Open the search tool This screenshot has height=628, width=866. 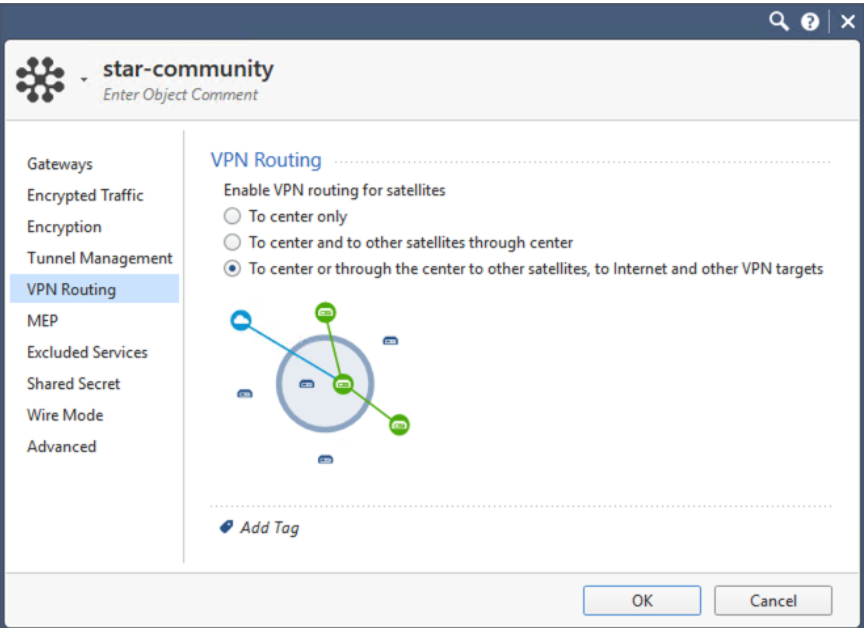[x=779, y=20]
